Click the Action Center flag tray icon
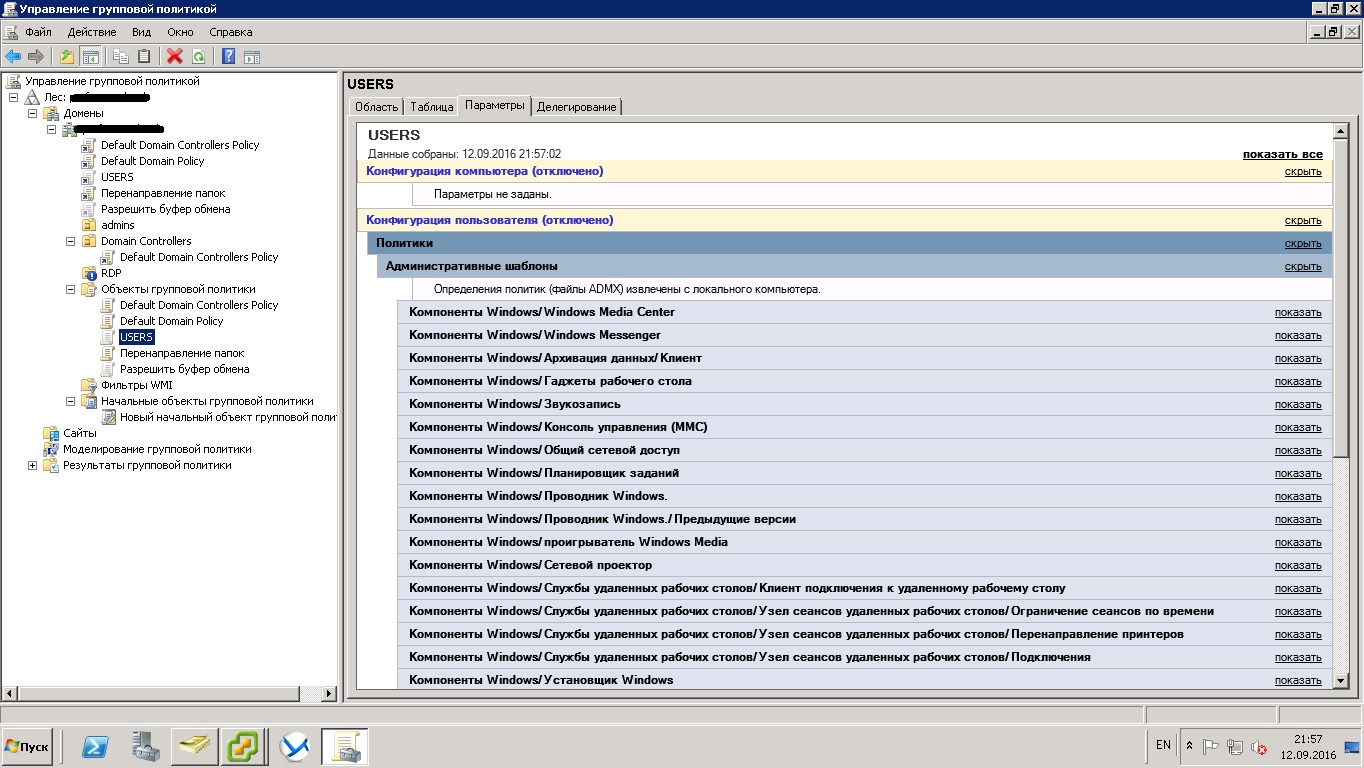This screenshot has height=768, width=1364. 1210,747
